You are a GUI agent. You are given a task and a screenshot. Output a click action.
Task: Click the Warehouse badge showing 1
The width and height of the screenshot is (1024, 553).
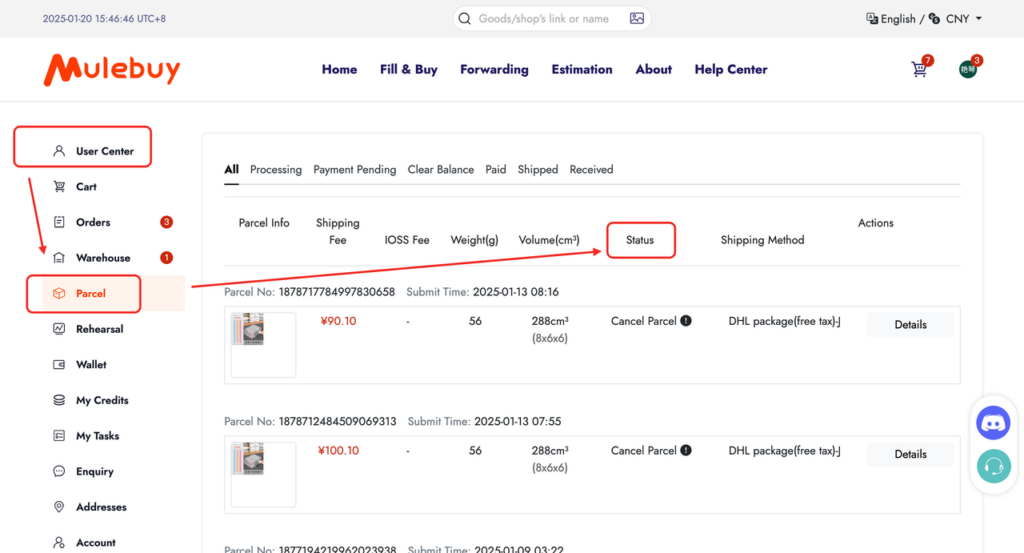click(x=167, y=257)
